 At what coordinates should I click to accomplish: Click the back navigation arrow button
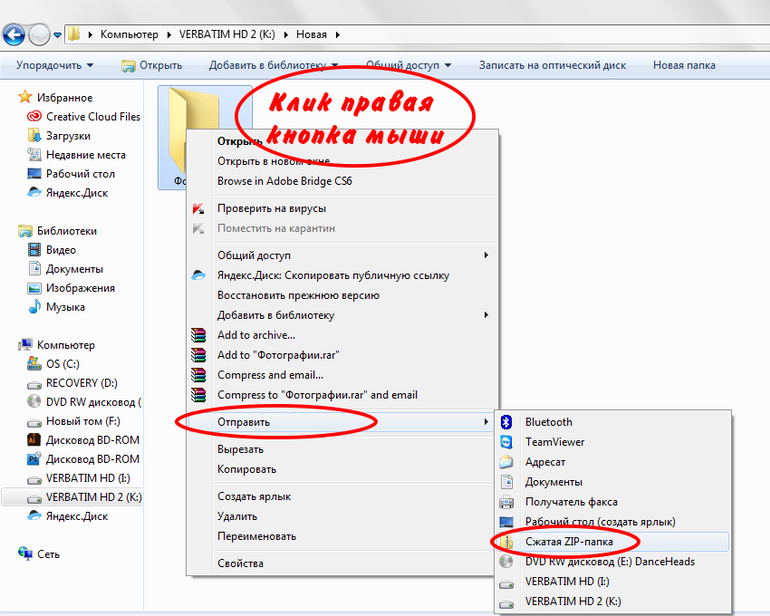14,35
